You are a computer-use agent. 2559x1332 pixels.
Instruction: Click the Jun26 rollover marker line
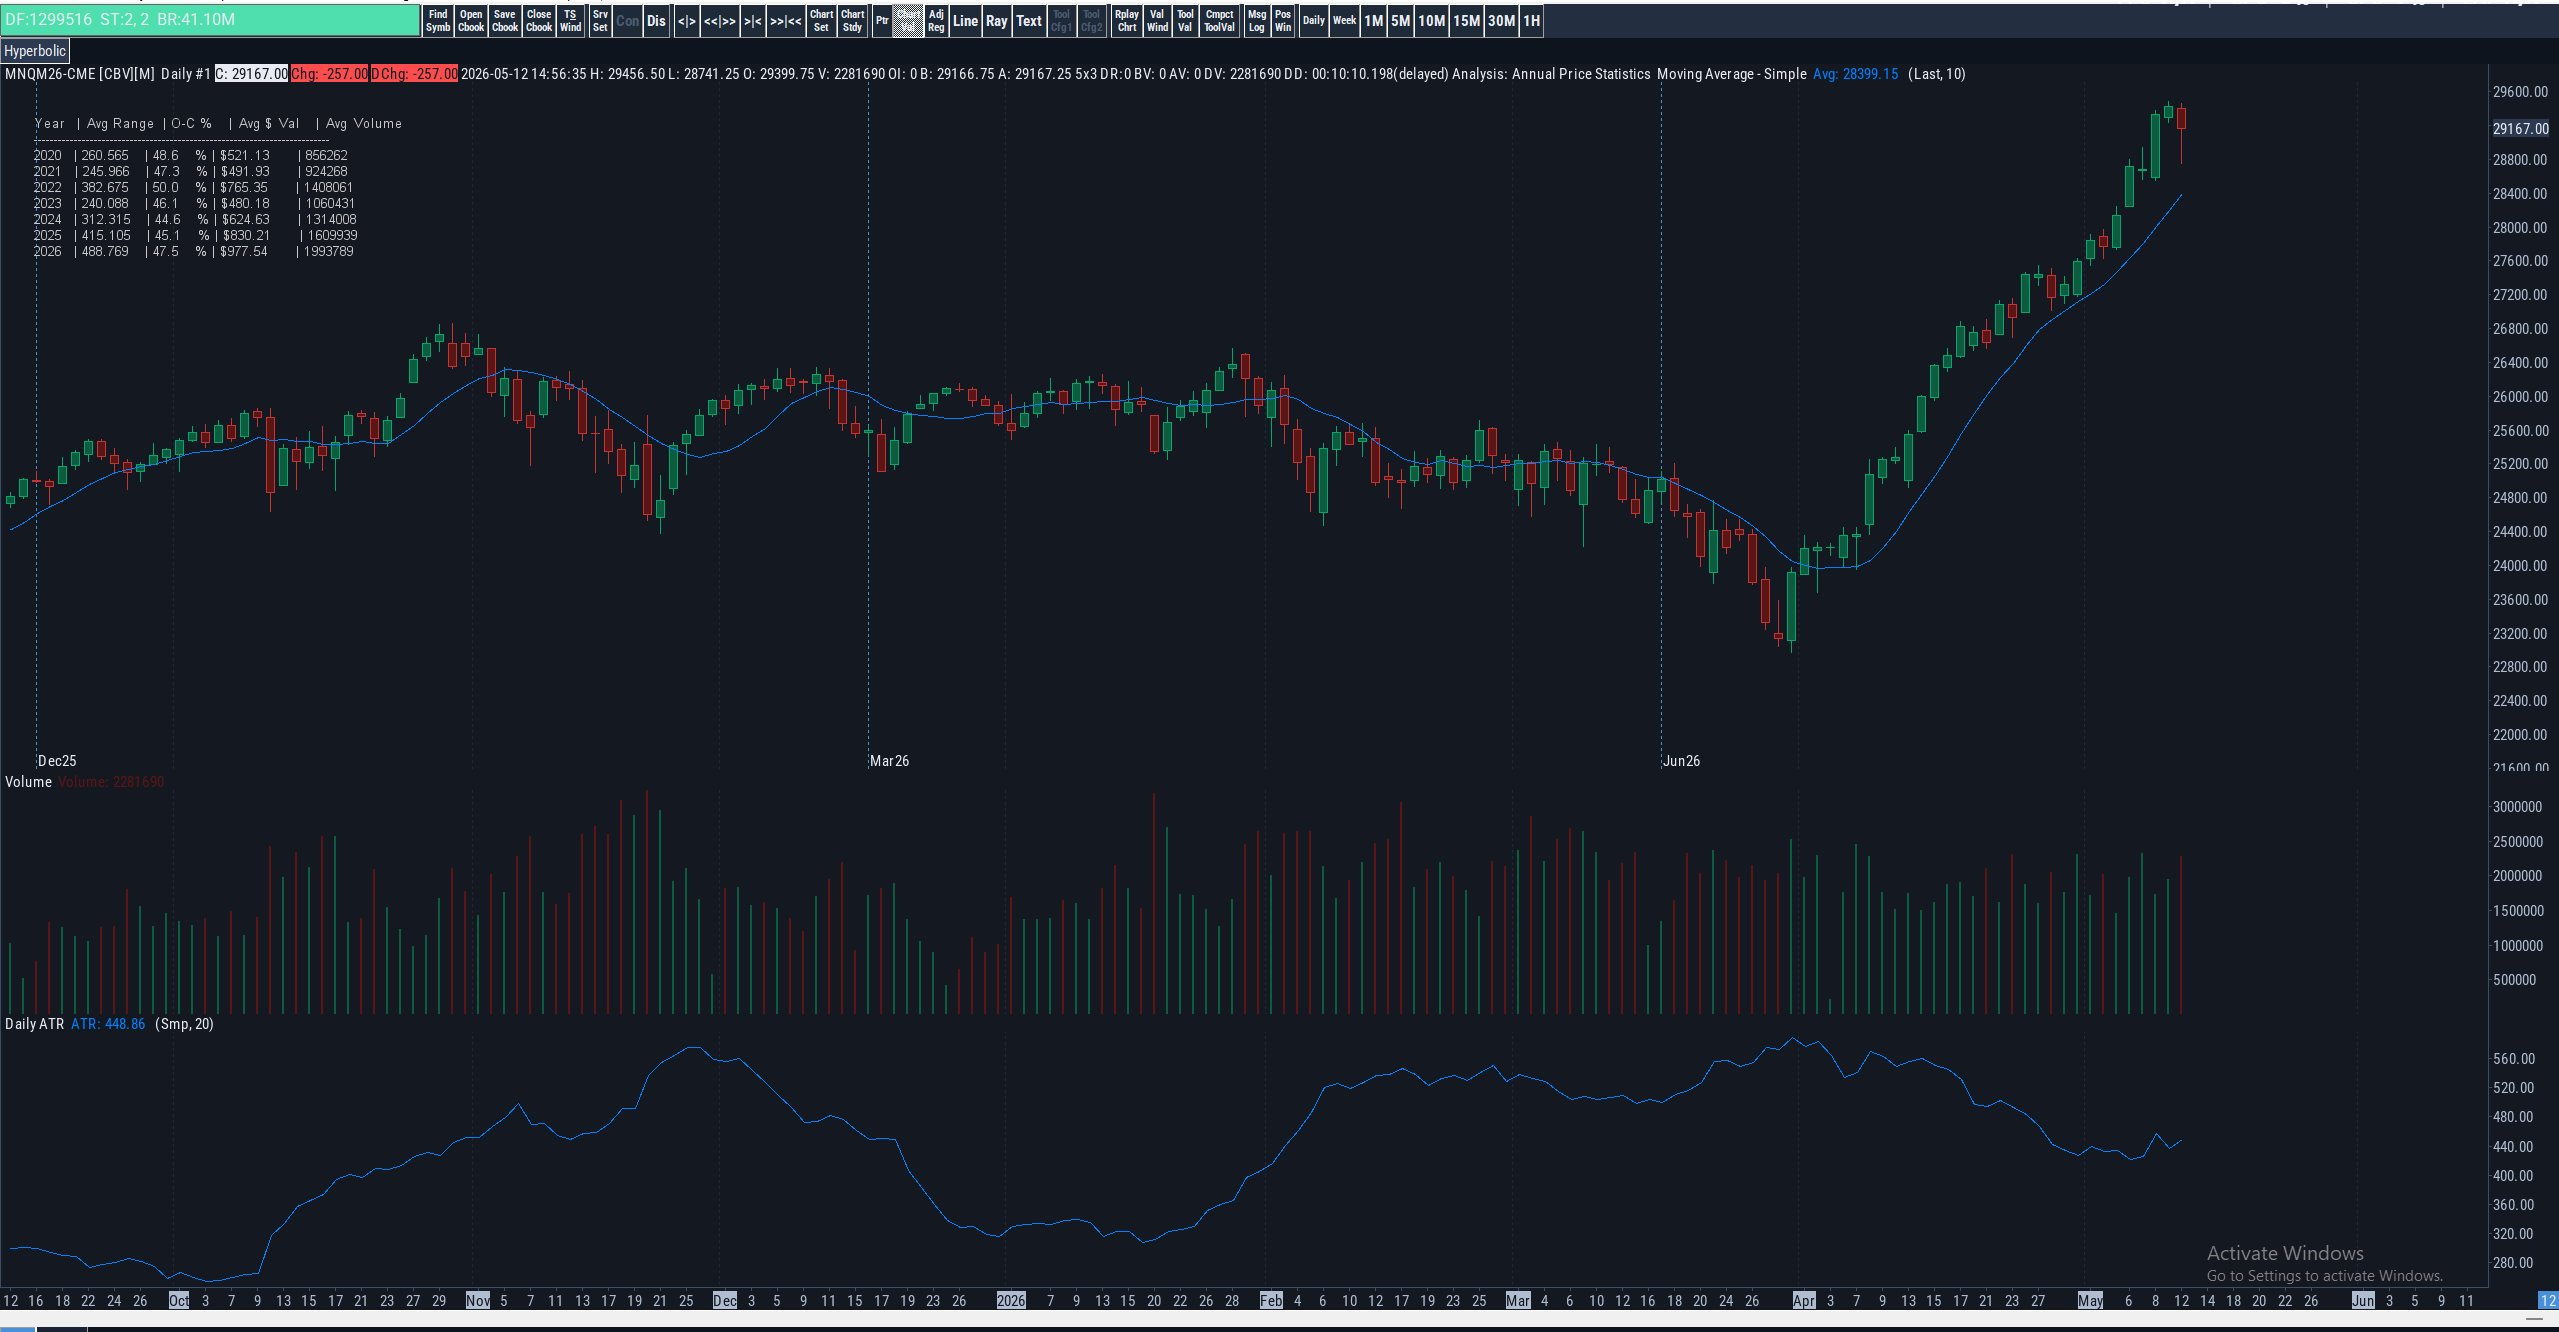1662,420
